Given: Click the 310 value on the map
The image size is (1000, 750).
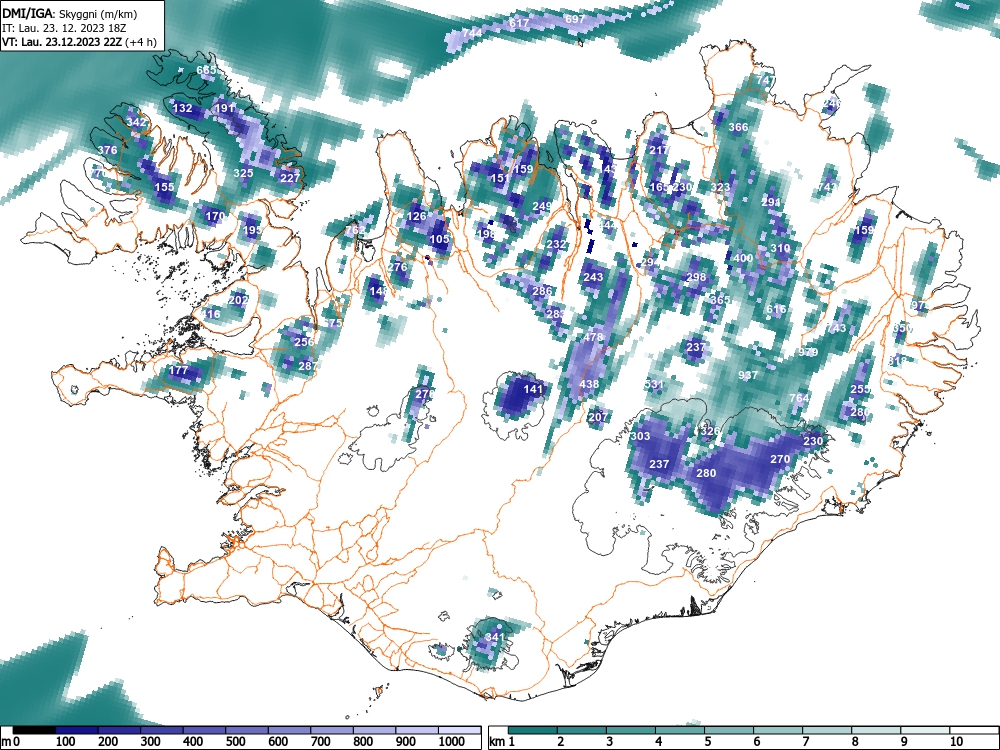Looking at the screenshot, I should pyautogui.click(x=780, y=248).
